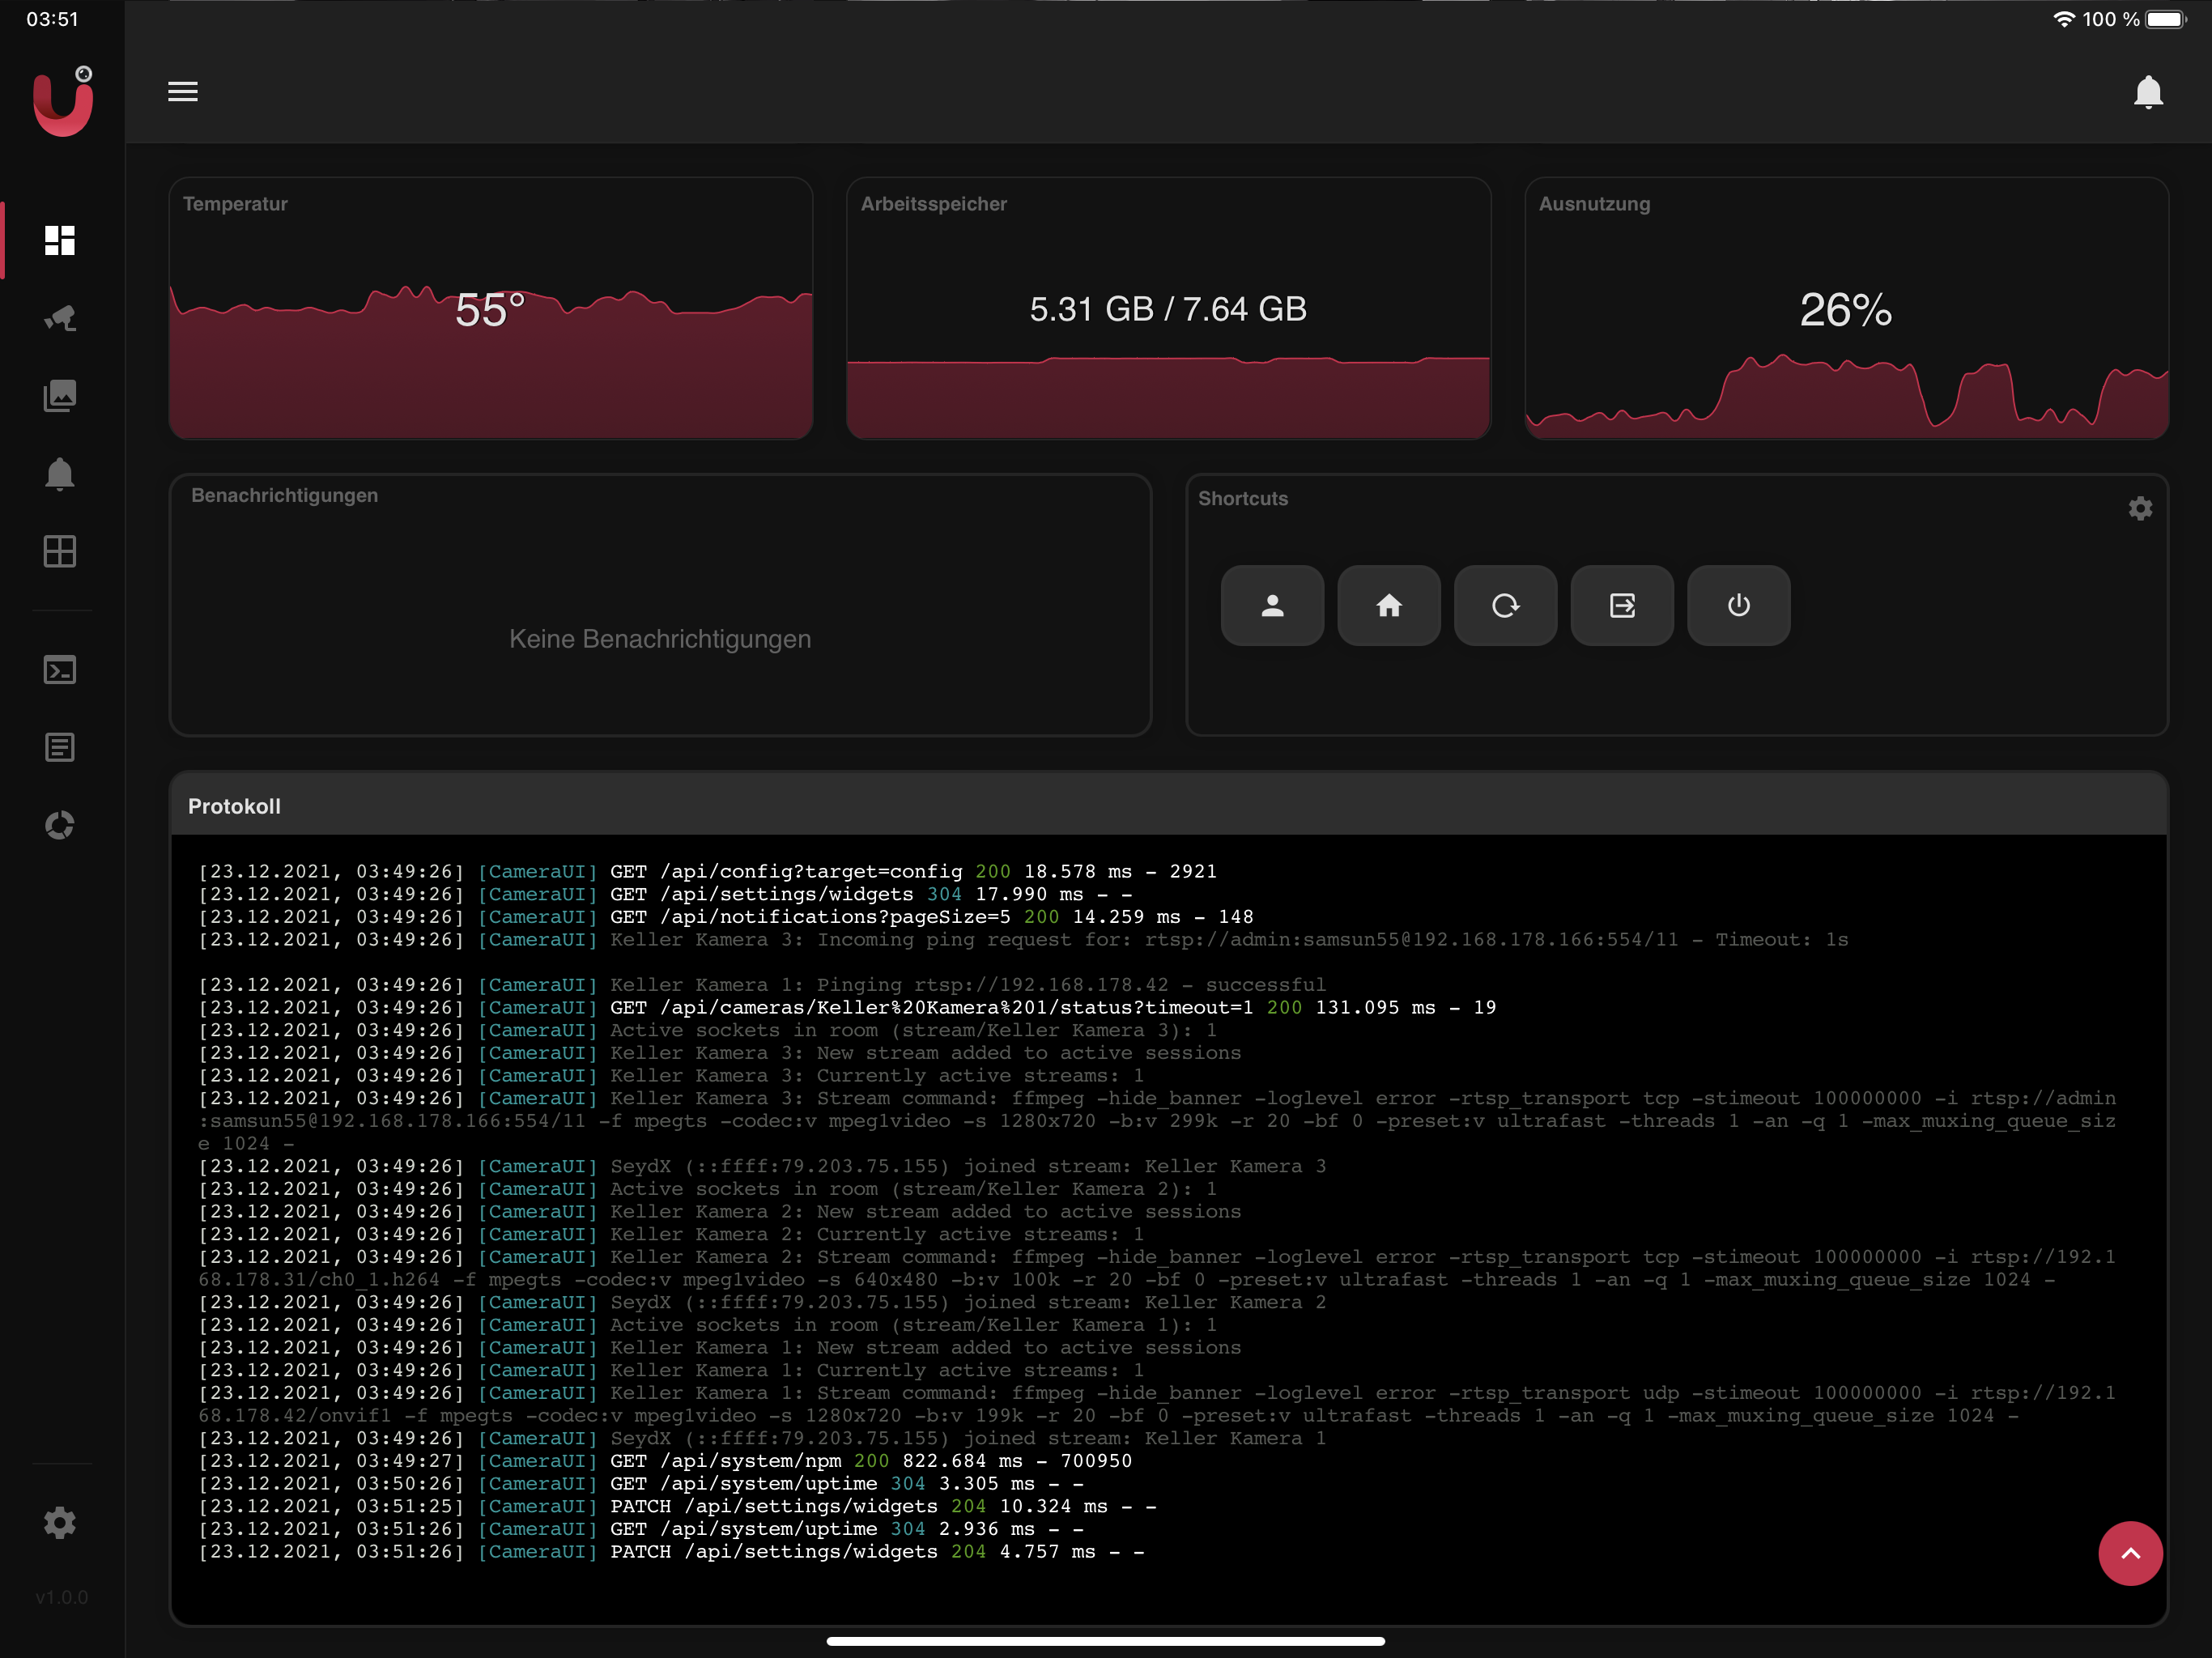2212x1658 pixels.
Task: Open the hamburger menu
Action: click(x=182, y=91)
